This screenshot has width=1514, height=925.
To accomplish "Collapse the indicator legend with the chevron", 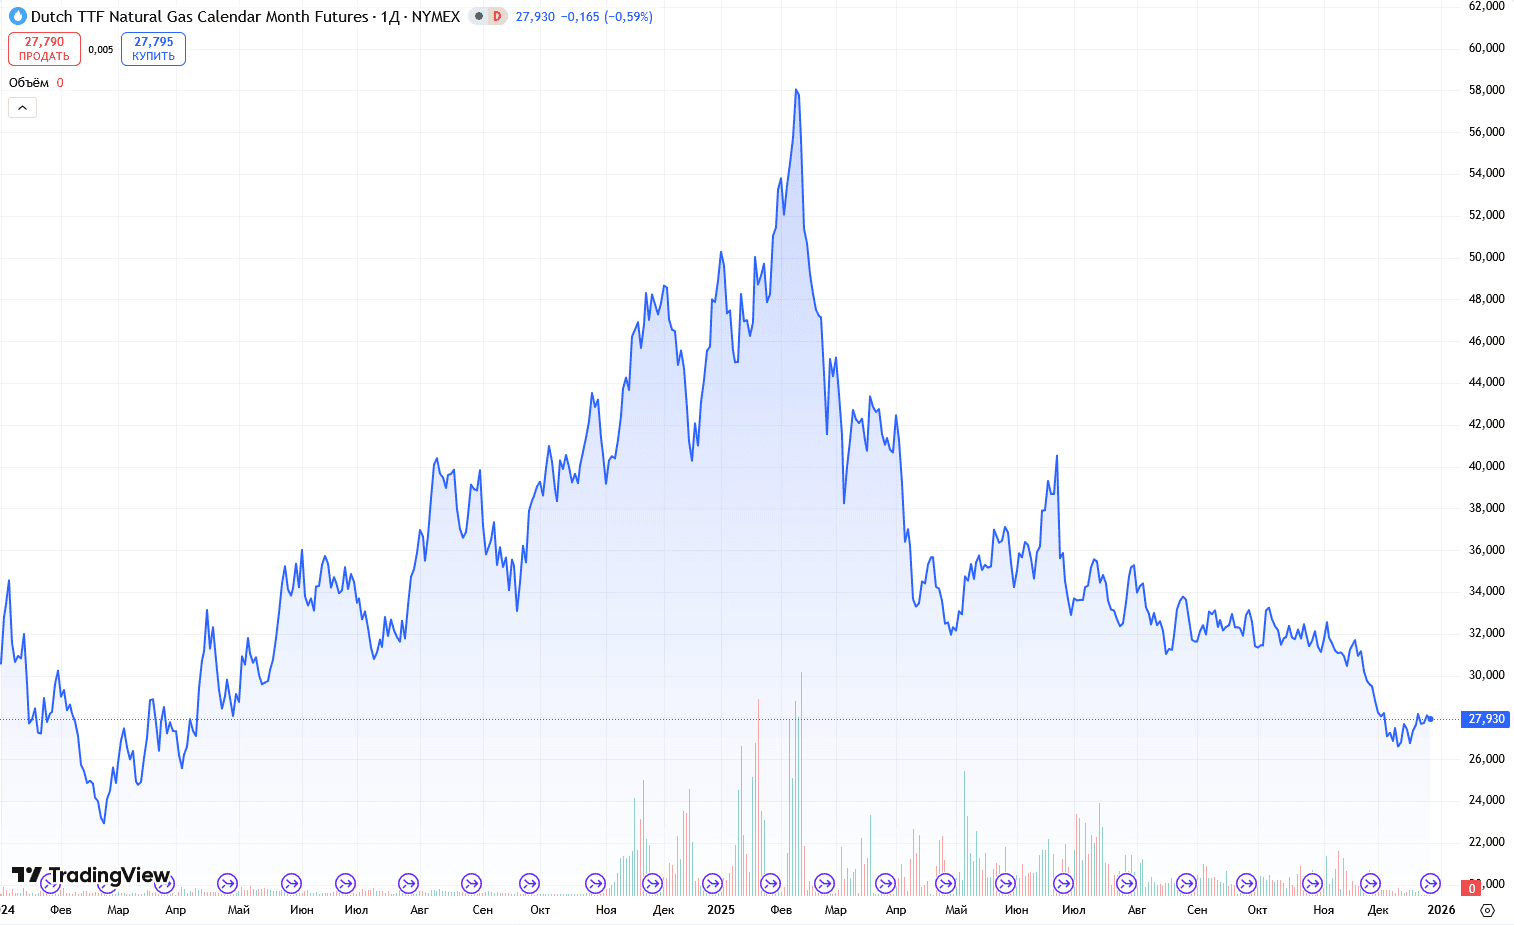I will click(22, 107).
